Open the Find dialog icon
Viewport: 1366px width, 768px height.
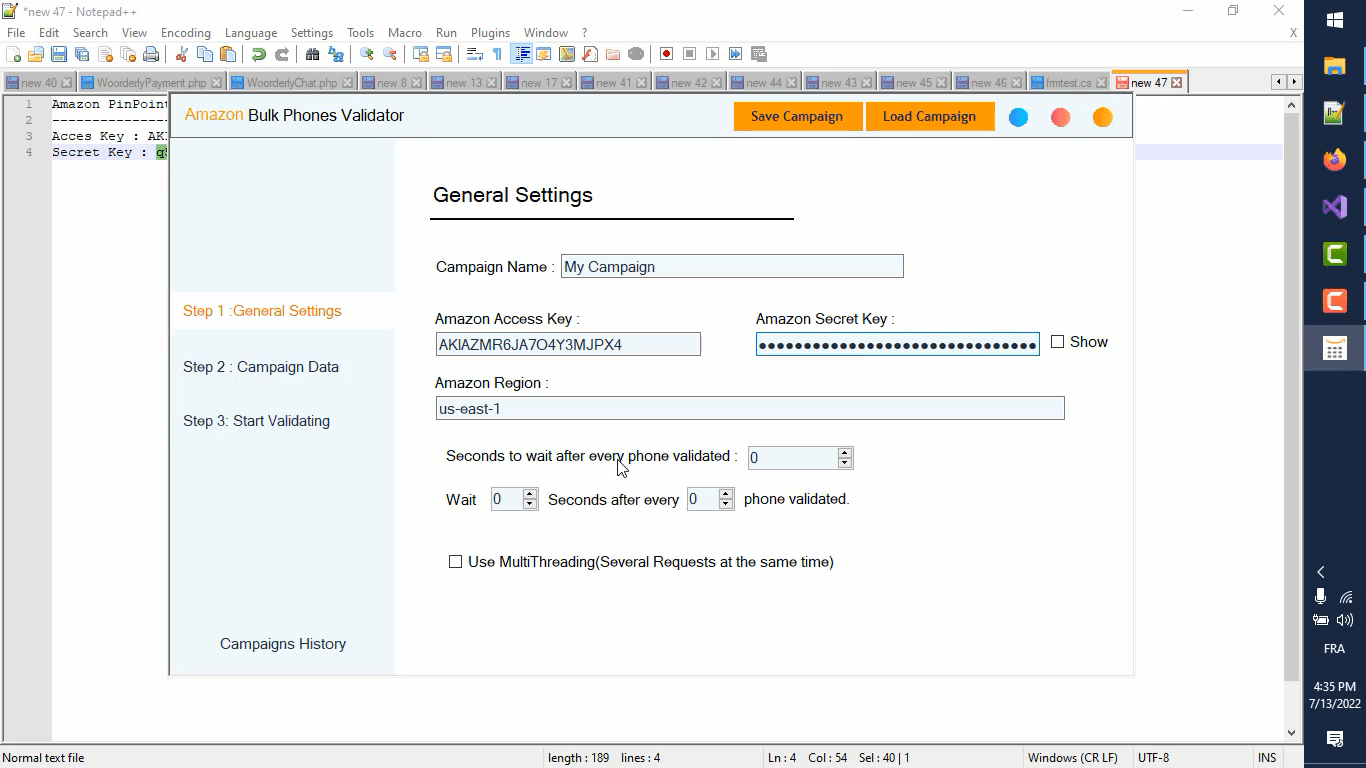pyautogui.click(x=311, y=53)
